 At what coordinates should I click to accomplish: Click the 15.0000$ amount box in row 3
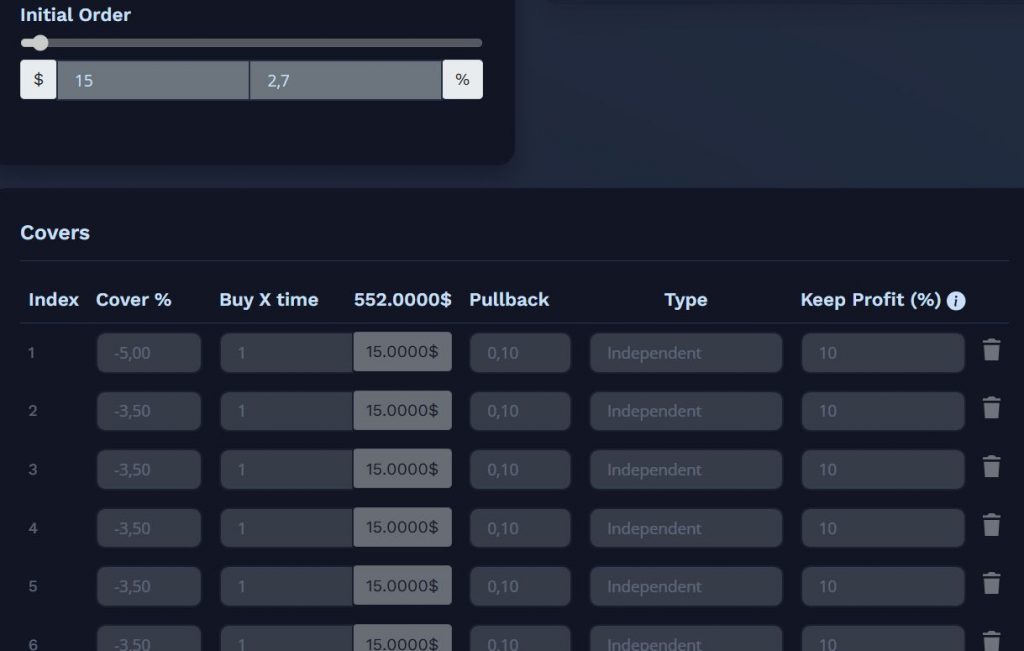402,468
